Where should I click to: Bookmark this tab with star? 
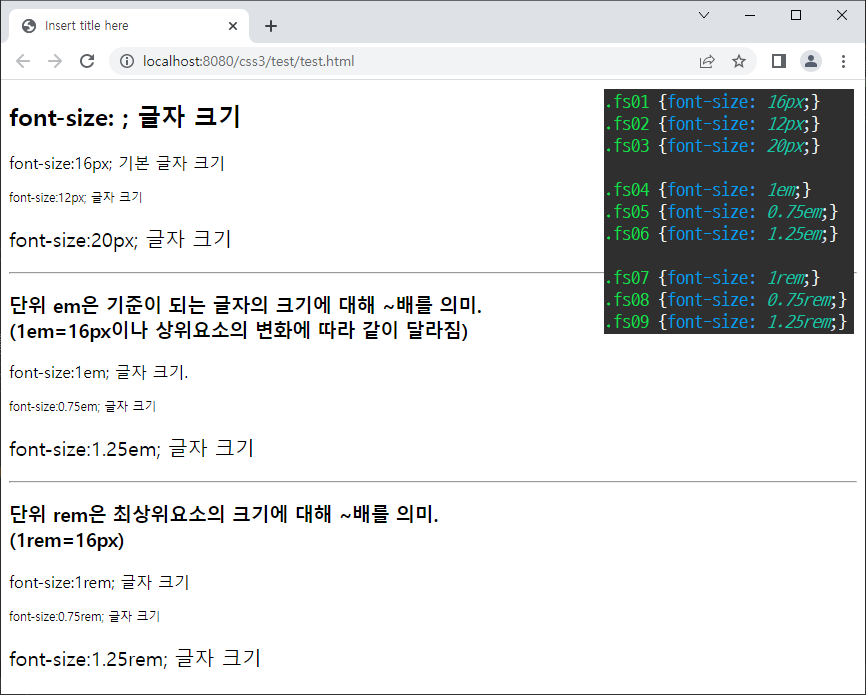pos(739,61)
